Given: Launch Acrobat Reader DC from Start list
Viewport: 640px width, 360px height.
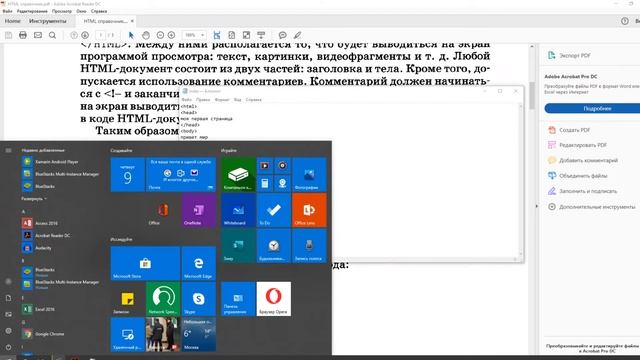Looking at the screenshot, I should [46, 236].
